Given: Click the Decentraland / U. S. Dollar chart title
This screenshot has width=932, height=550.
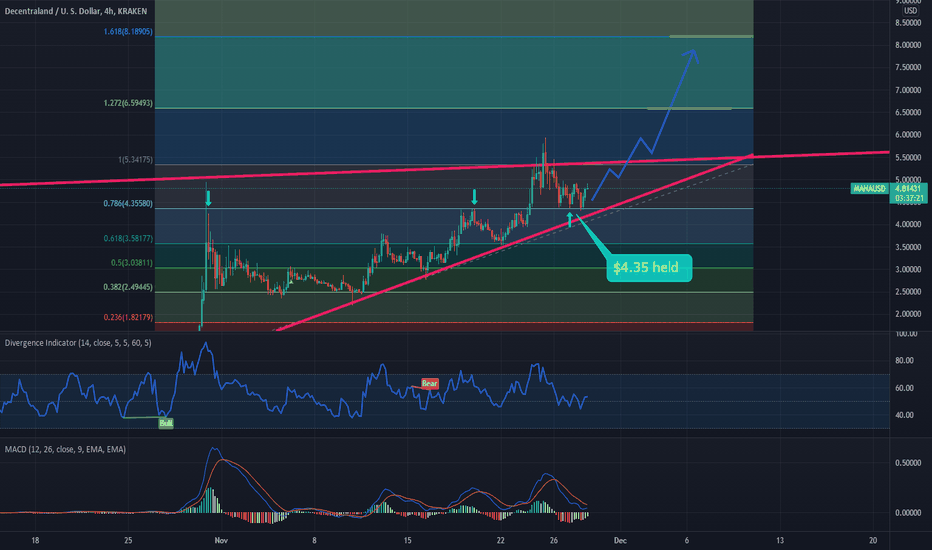Looking at the screenshot, I should 75,11.
